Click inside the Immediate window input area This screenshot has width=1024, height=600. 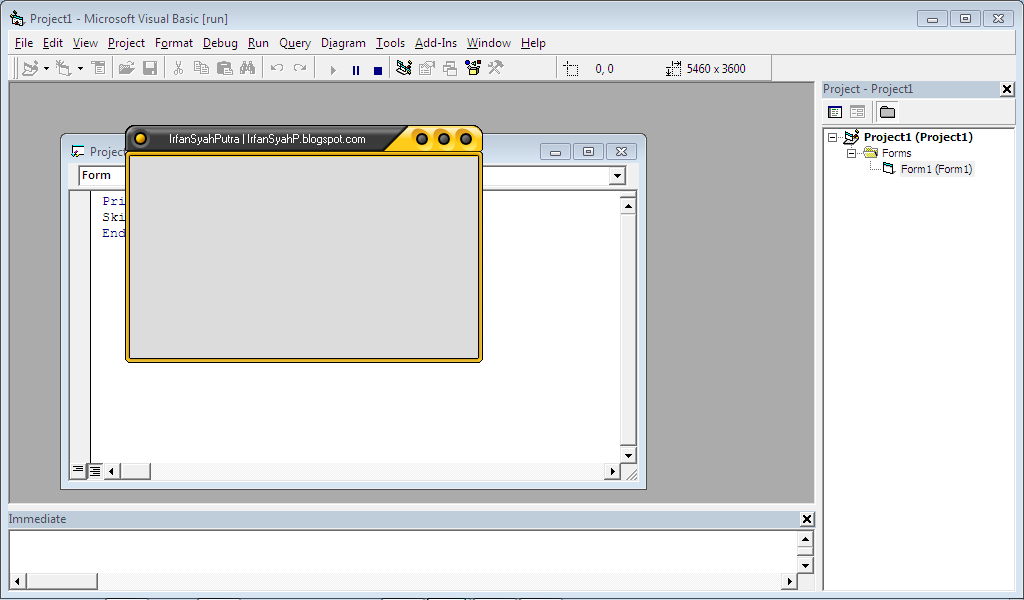tap(400, 550)
